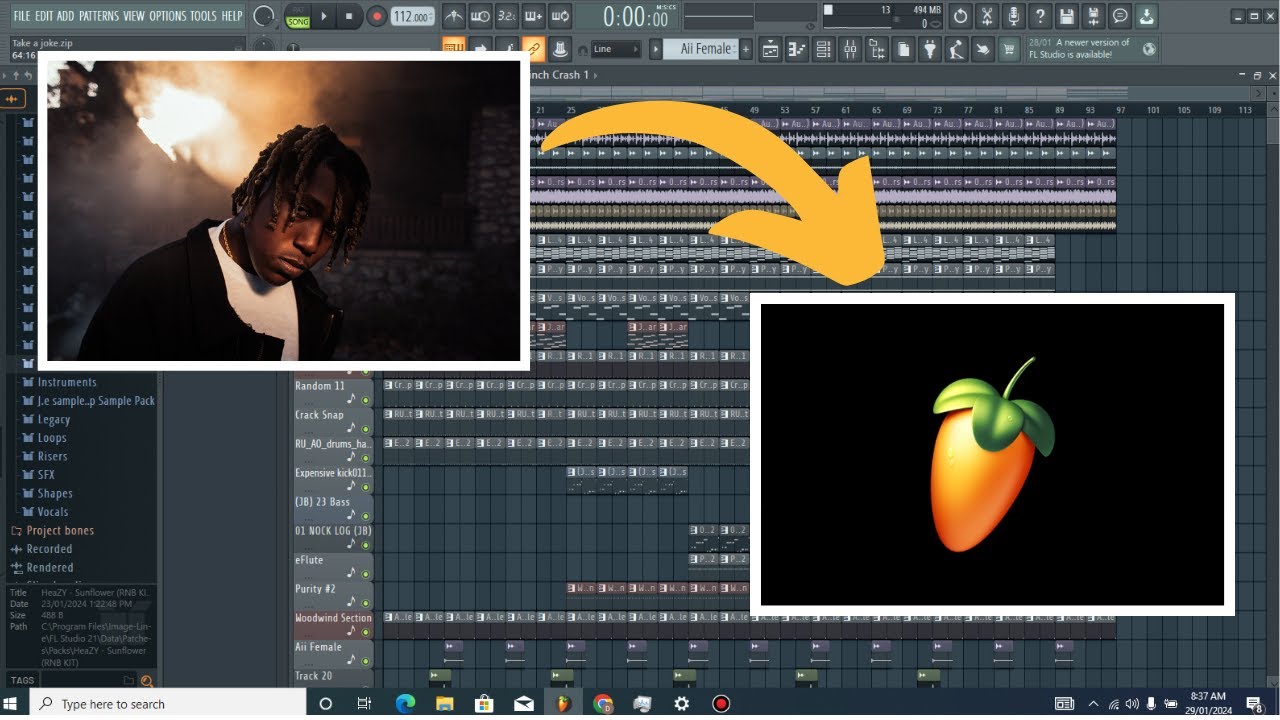This screenshot has height=720, width=1280.
Task: Toggle overdub blend recording icon
Action: tap(533, 16)
